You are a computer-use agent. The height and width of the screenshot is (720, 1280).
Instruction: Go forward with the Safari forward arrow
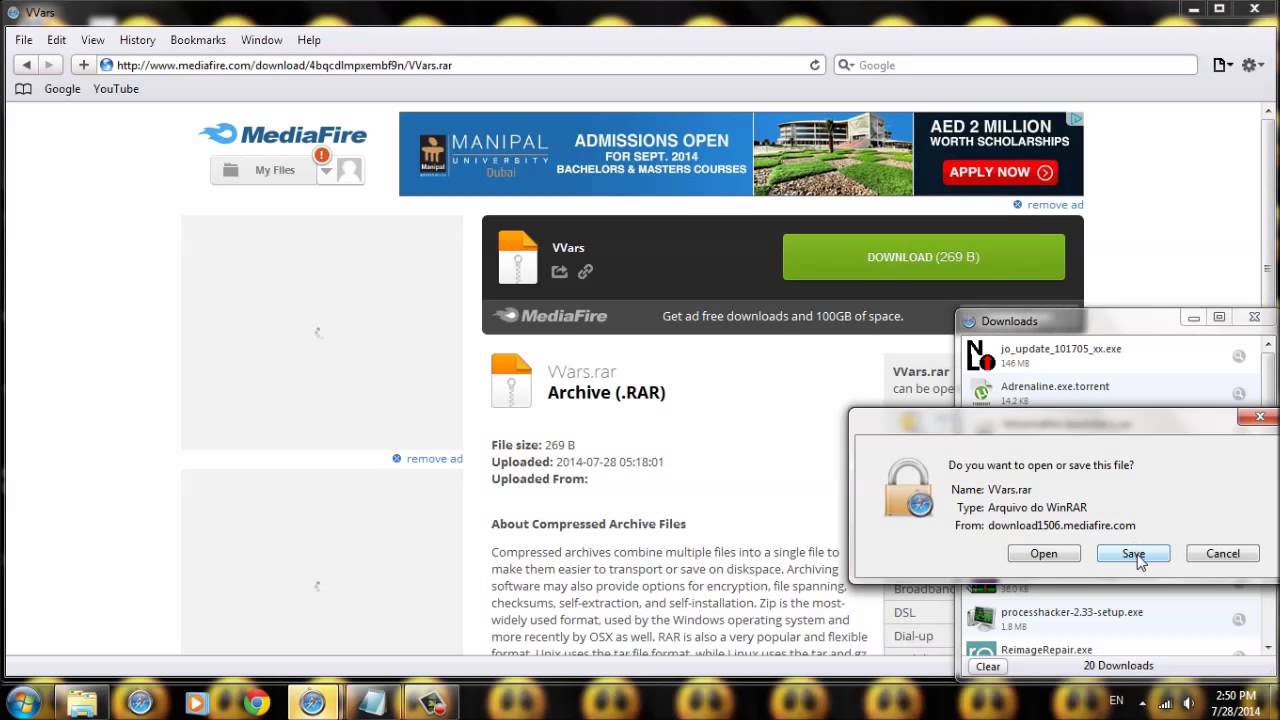pyautogui.click(x=49, y=65)
